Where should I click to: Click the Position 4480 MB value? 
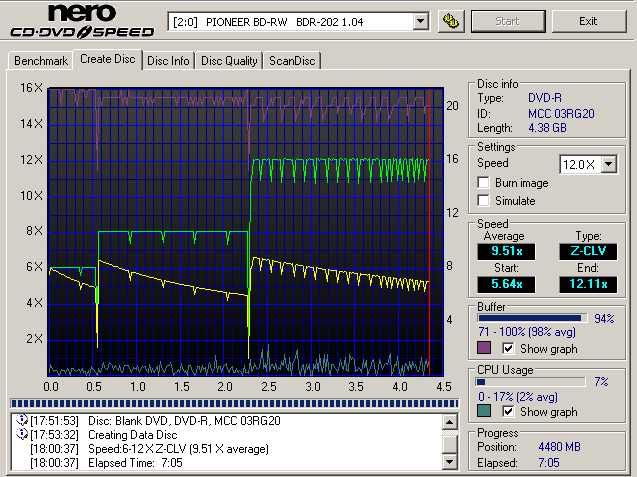[x=559, y=447]
